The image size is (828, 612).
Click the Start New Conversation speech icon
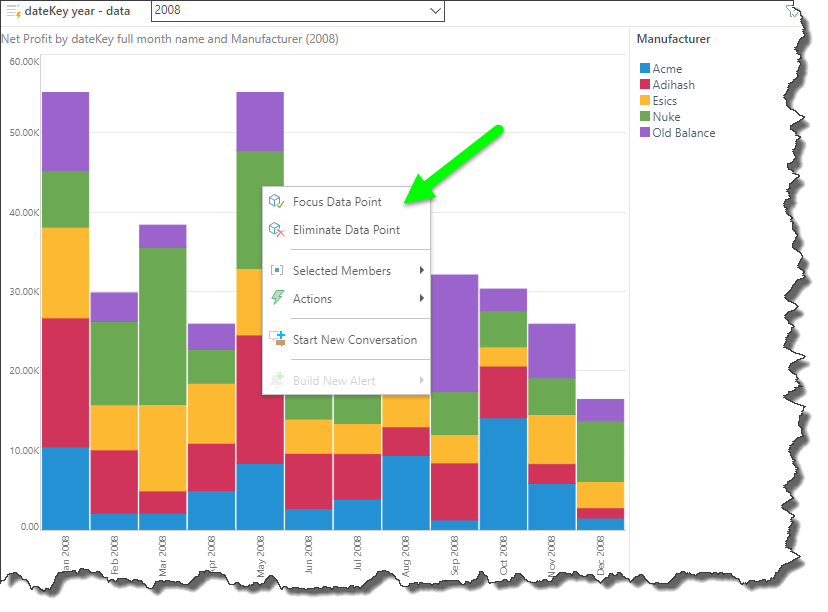click(277, 340)
